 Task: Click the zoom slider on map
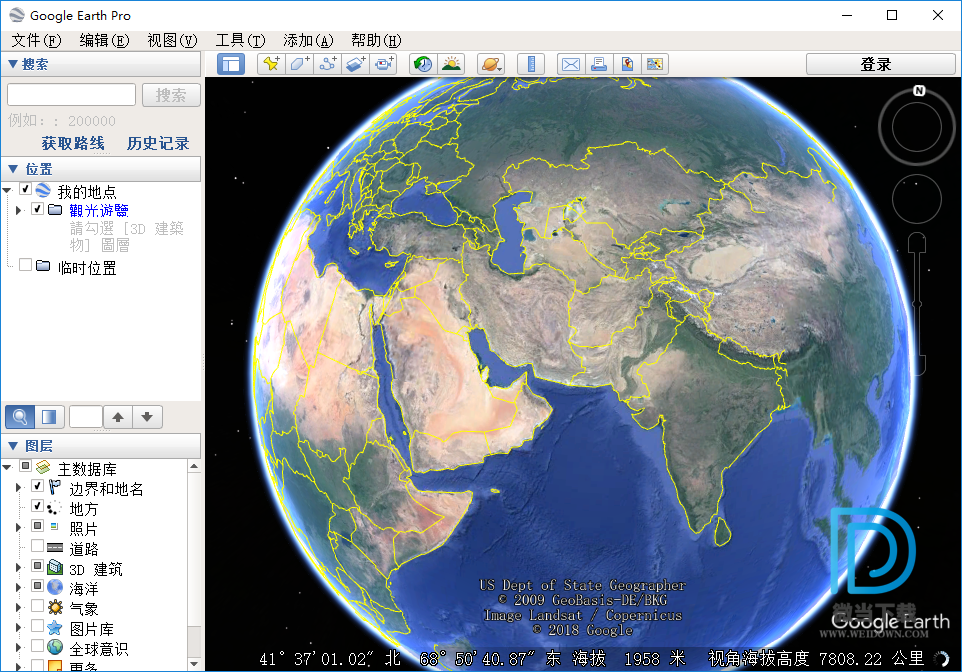click(917, 304)
